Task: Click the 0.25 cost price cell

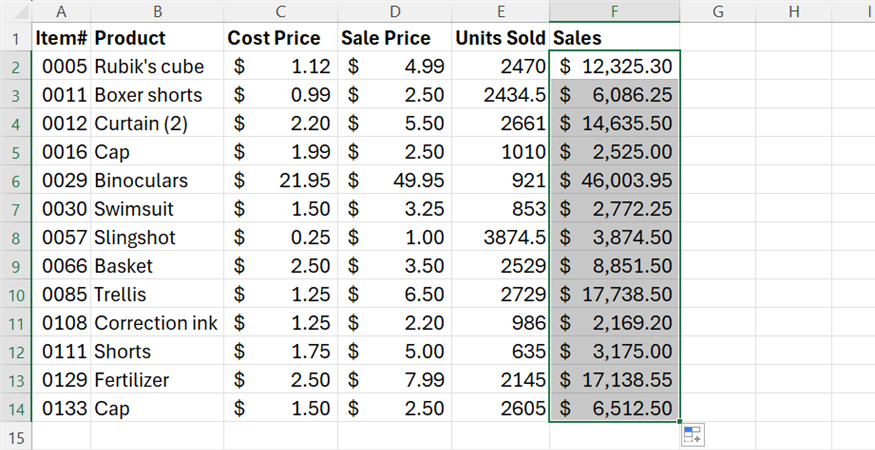Action: tap(281, 237)
